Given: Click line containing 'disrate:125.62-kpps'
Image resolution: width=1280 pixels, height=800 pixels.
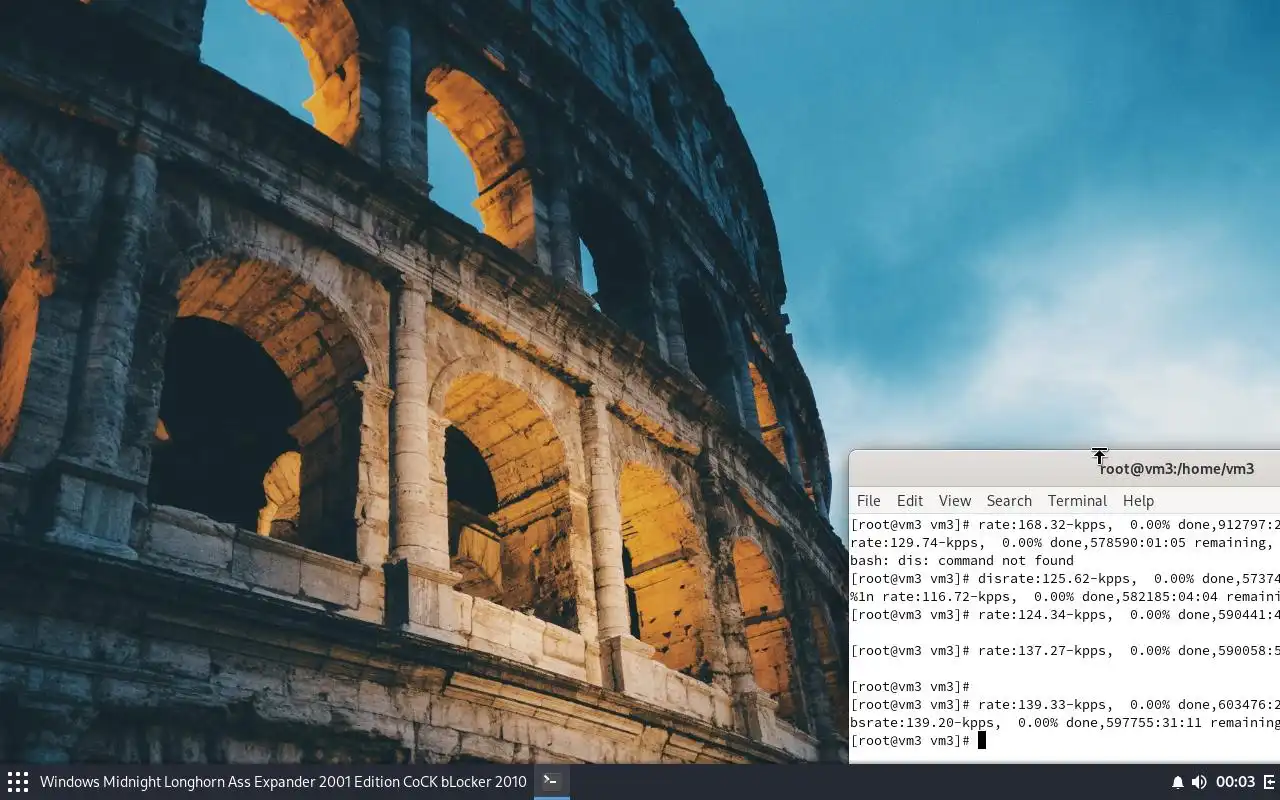Looking at the screenshot, I should pyautogui.click(x=1065, y=579).
